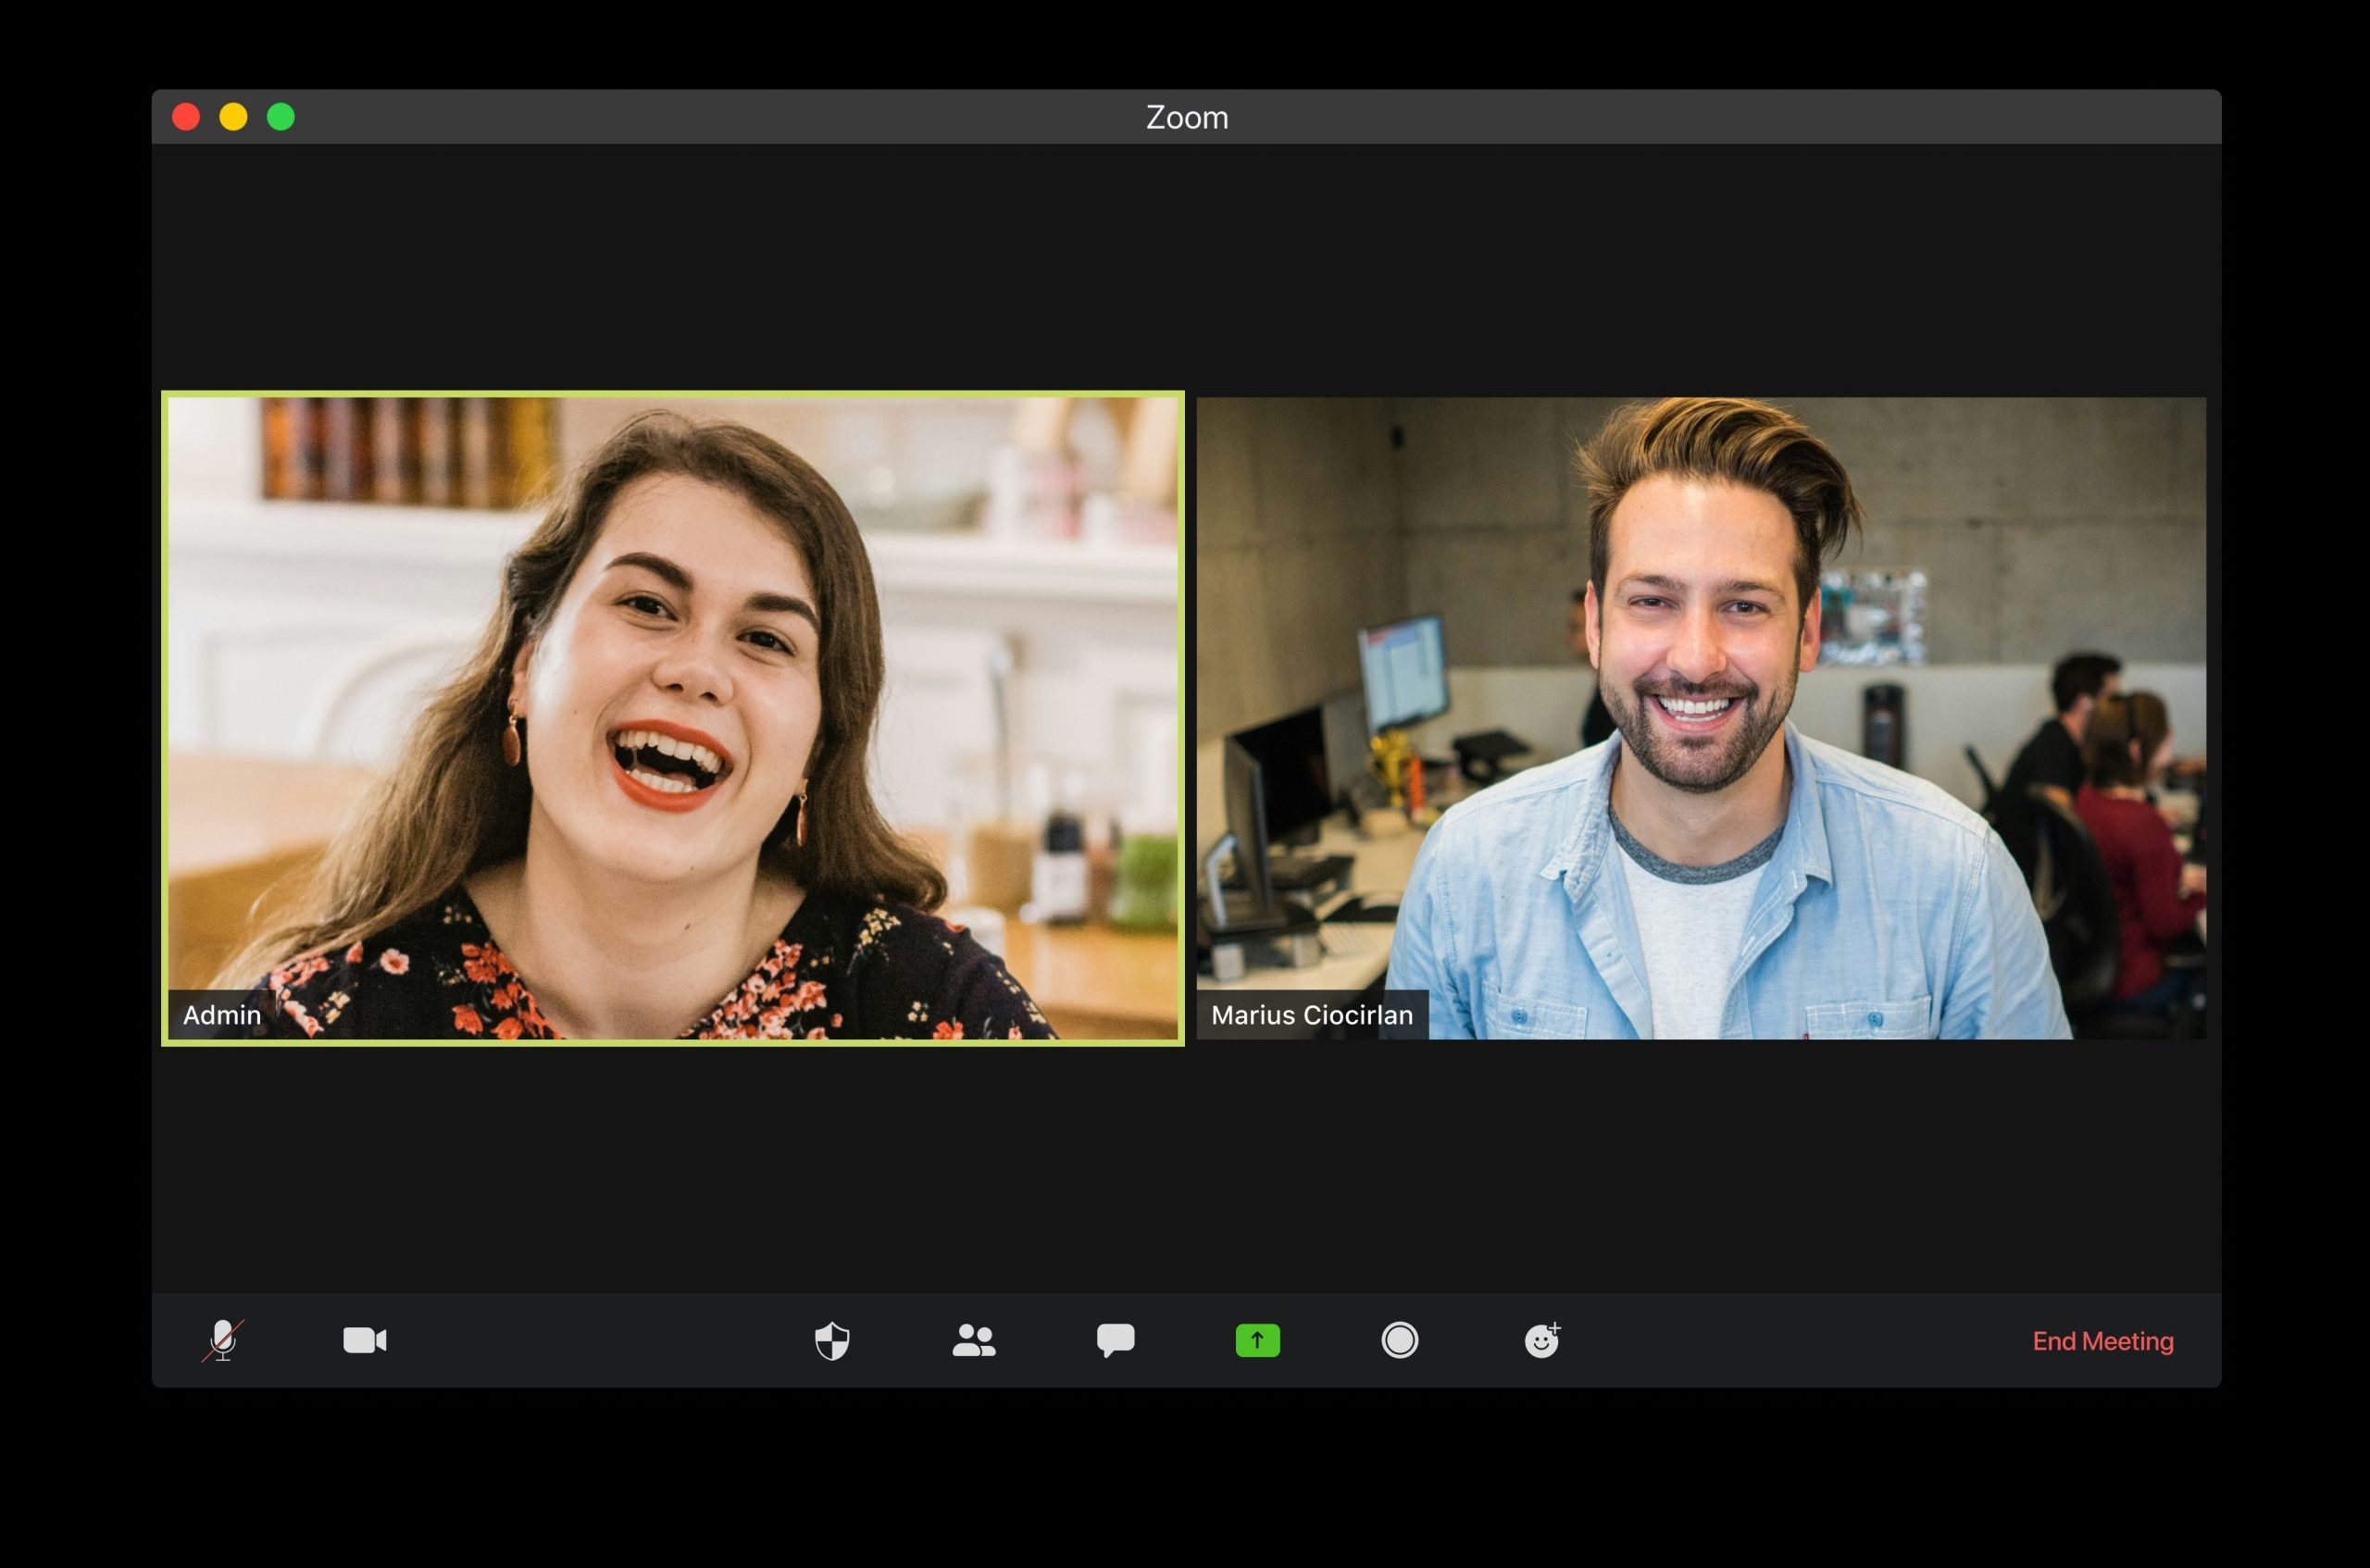The image size is (2370, 1568).
Task: Select Admin's highlighted video tile
Action: 672,700
